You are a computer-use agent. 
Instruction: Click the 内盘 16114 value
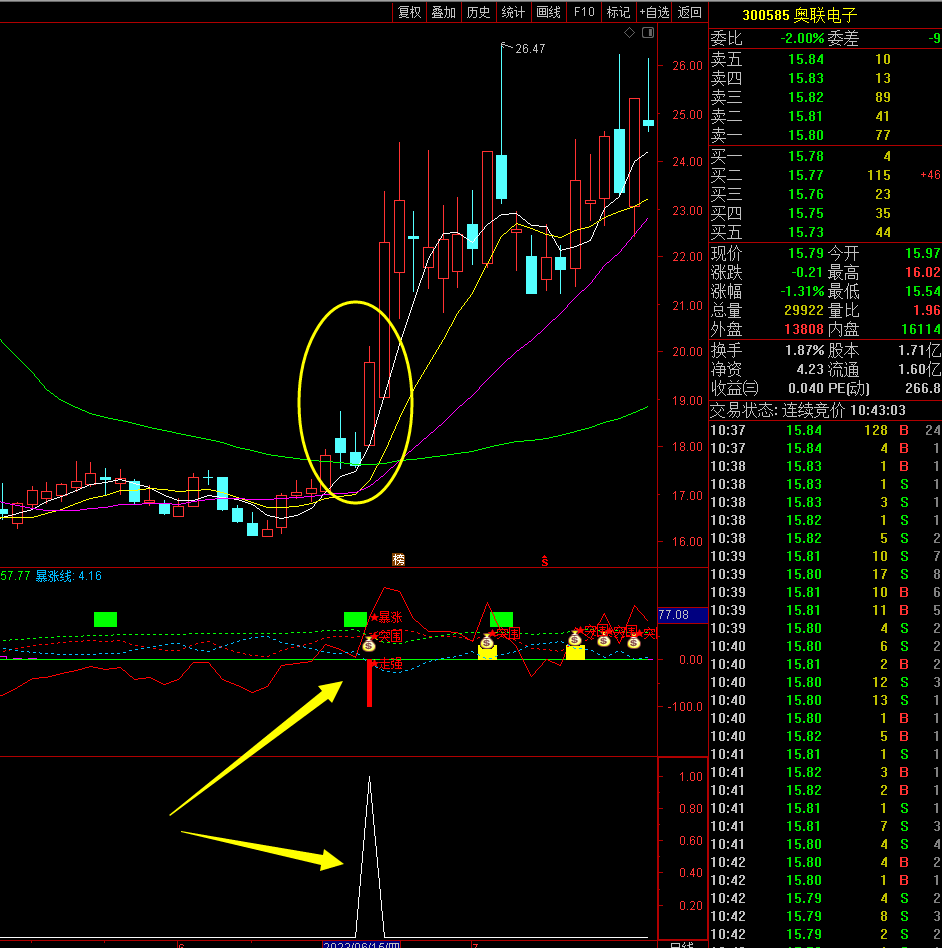coord(921,329)
